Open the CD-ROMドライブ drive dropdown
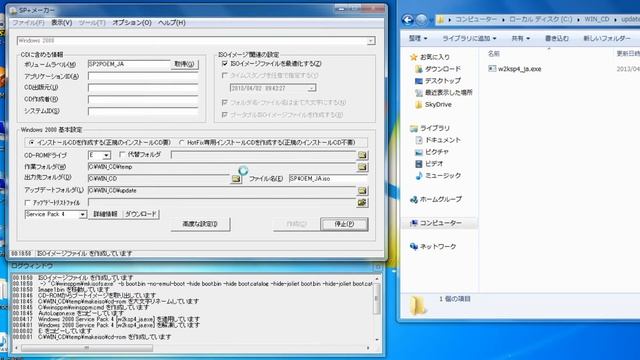 click(106, 156)
